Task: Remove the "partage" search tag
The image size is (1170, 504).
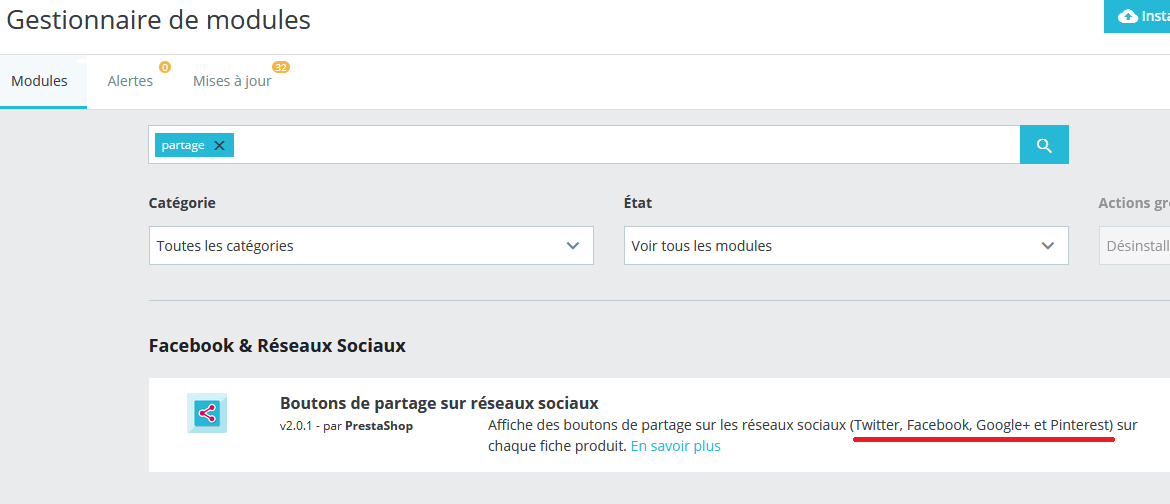Action: pos(219,146)
